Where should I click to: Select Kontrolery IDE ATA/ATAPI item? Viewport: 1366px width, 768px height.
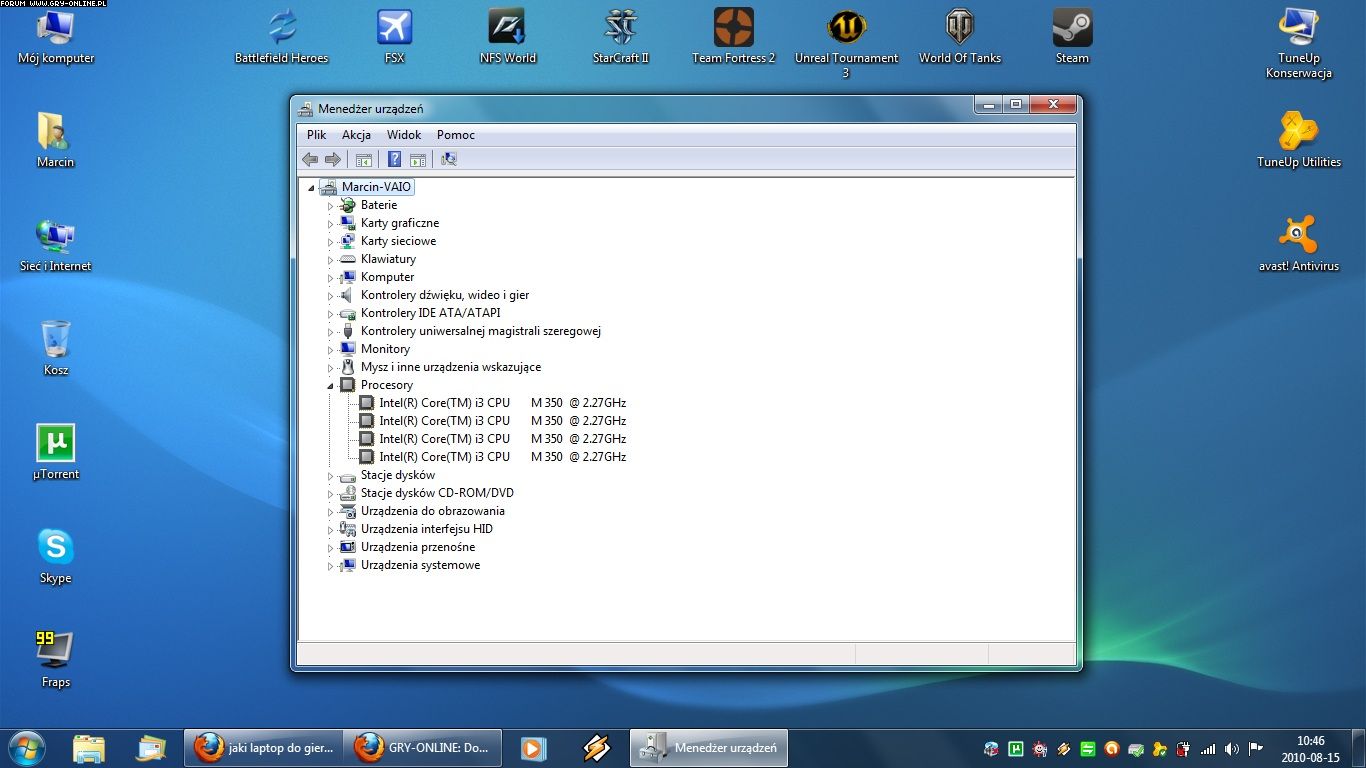[430, 313]
